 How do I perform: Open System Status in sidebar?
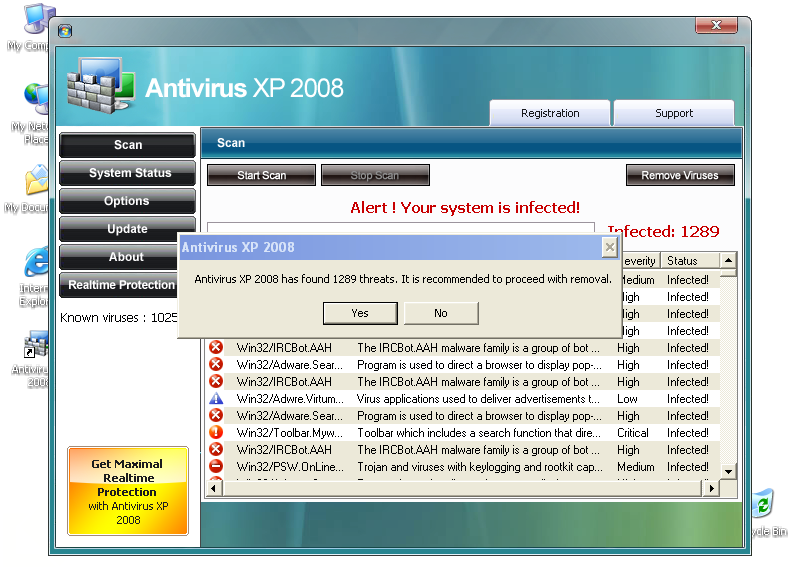coord(128,173)
